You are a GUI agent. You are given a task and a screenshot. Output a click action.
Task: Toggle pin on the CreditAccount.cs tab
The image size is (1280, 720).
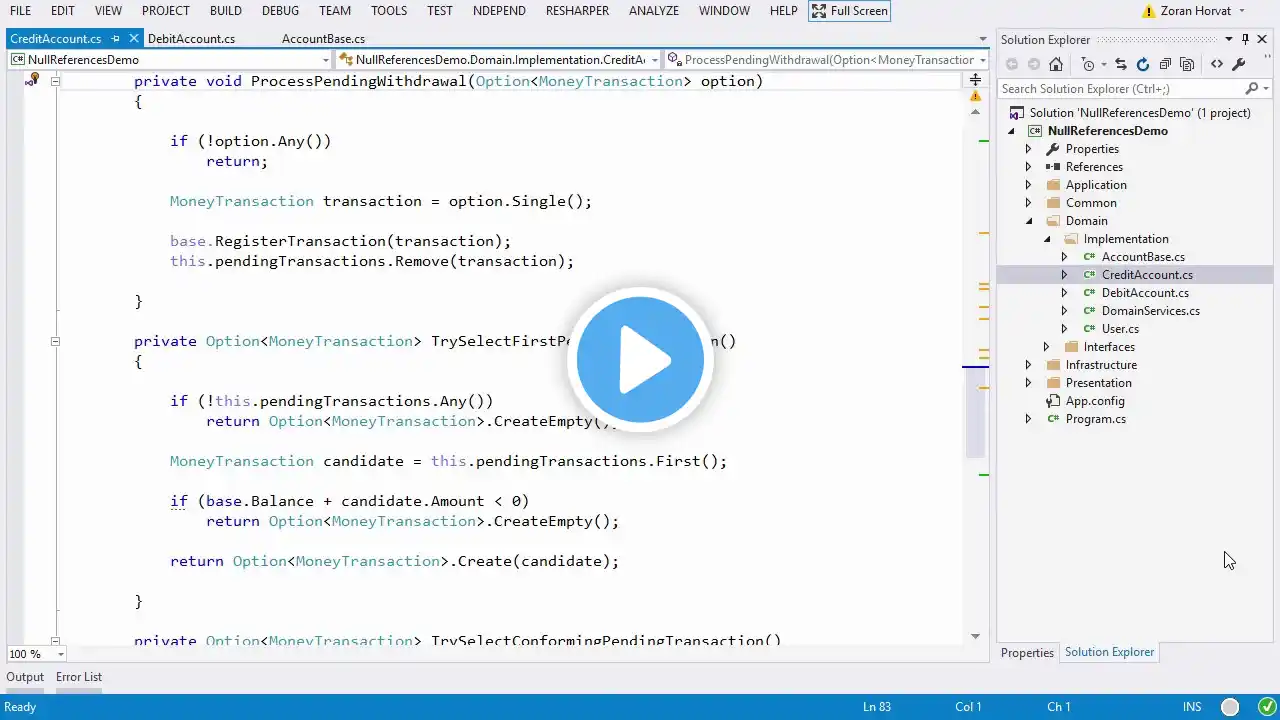pyautogui.click(x=116, y=39)
